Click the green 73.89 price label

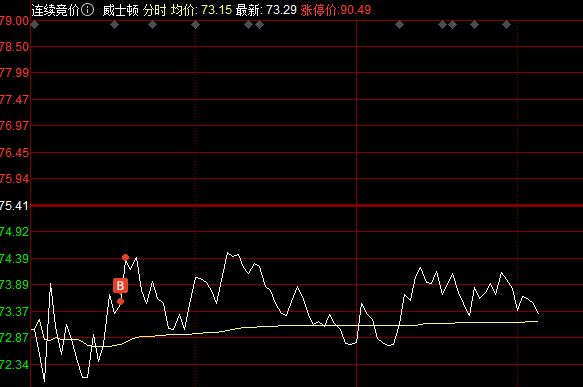(x=14, y=285)
